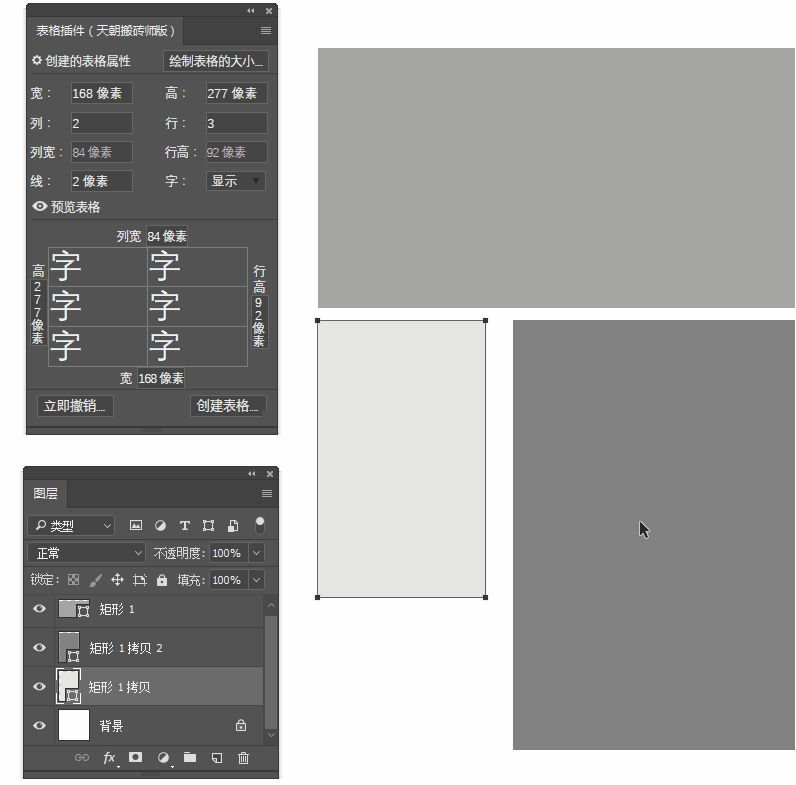Collapse the table plugin panel
This screenshot has height=785, width=796.
251,11
